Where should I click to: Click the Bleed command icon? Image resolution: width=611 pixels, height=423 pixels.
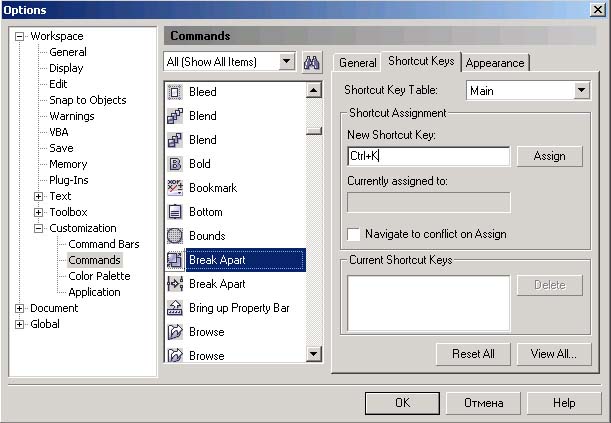pyautogui.click(x=175, y=92)
